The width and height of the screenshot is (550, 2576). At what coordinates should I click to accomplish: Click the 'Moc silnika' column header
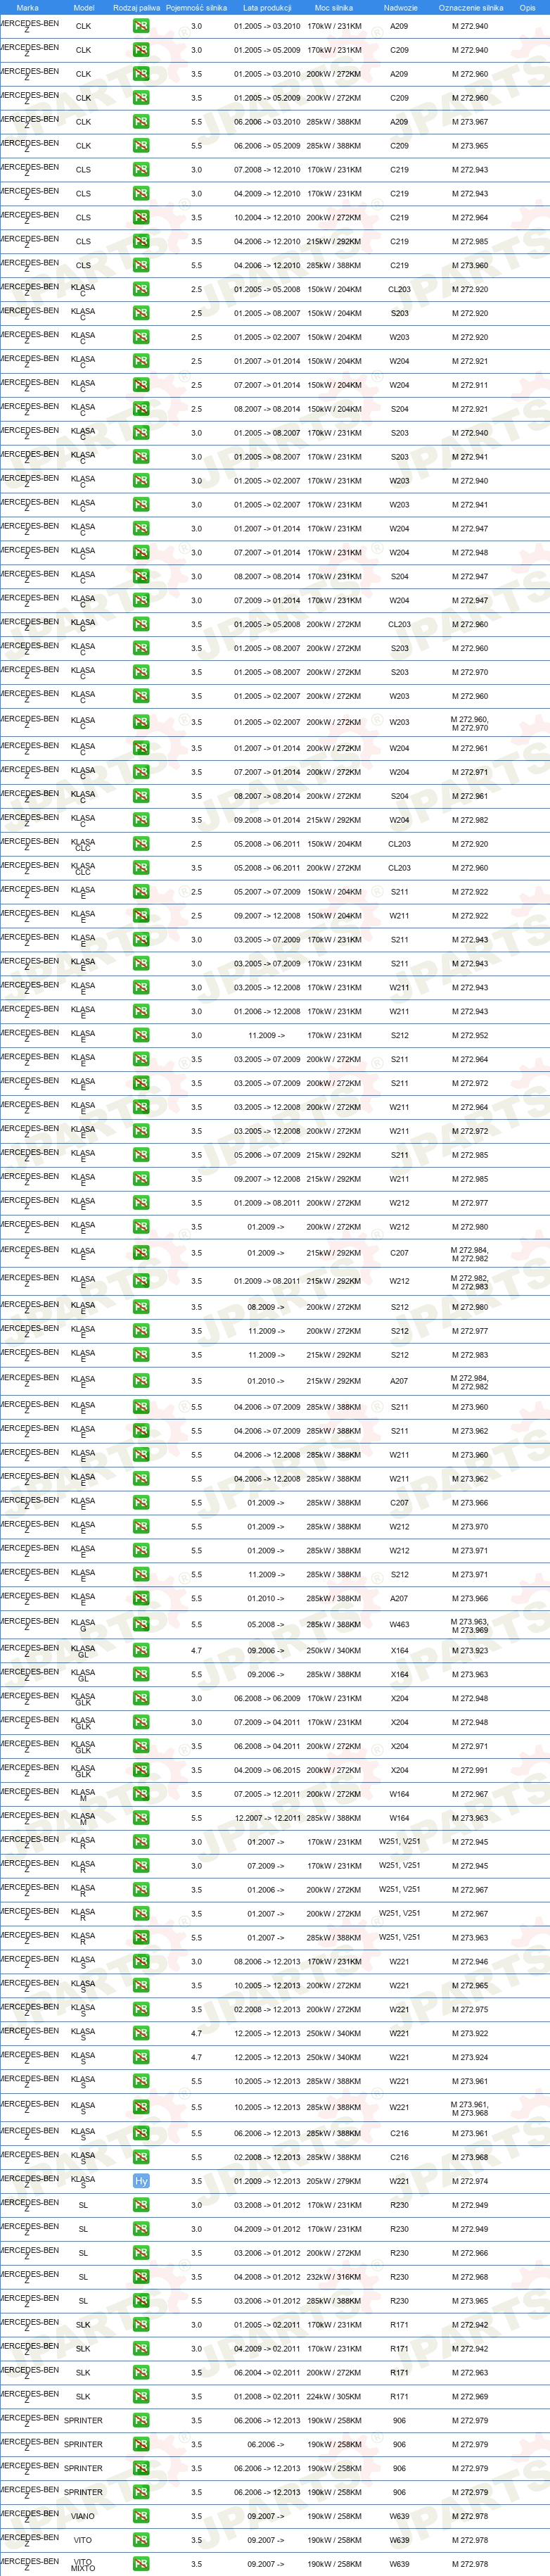(334, 7)
